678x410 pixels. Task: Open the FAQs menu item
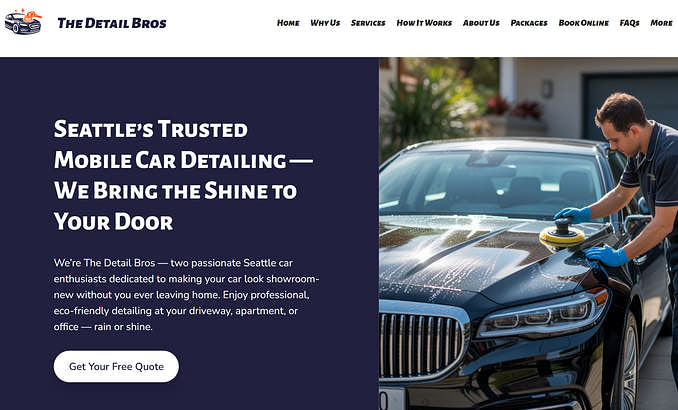[x=630, y=23]
